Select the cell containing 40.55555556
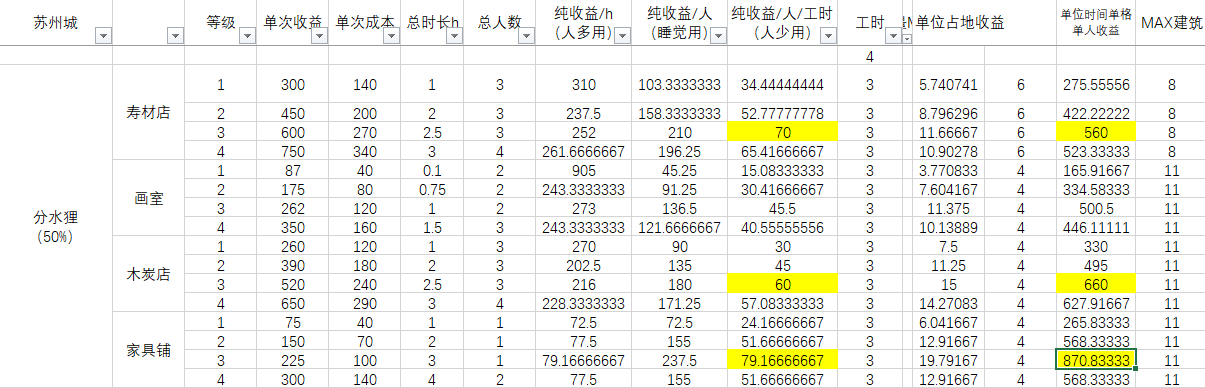The height and width of the screenshot is (388, 1205). pyautogui.click(x=783, y=227)
